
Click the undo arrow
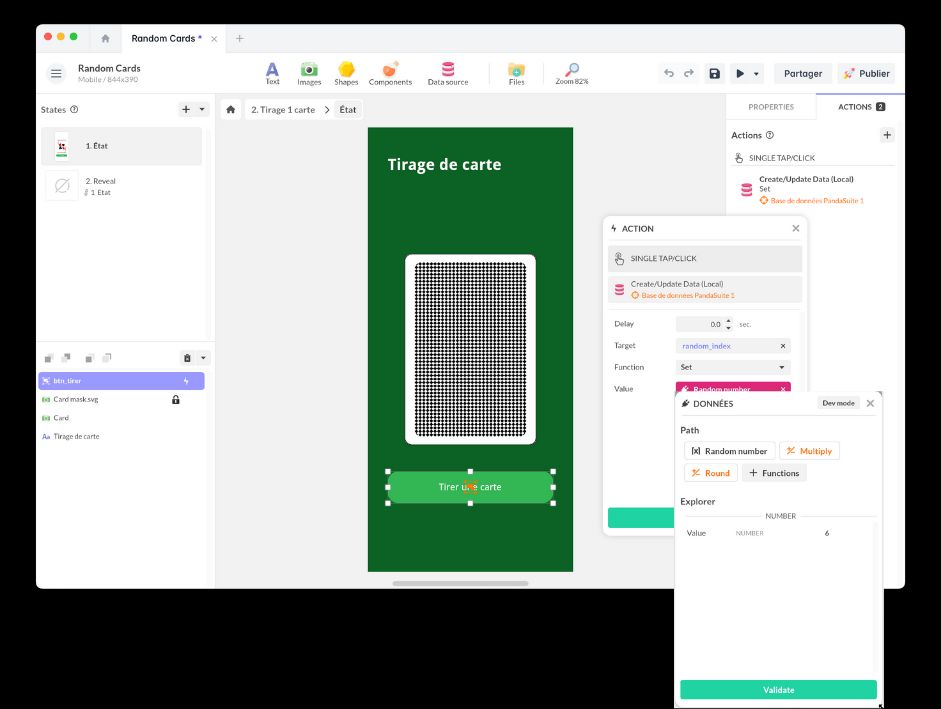point(669,73)
